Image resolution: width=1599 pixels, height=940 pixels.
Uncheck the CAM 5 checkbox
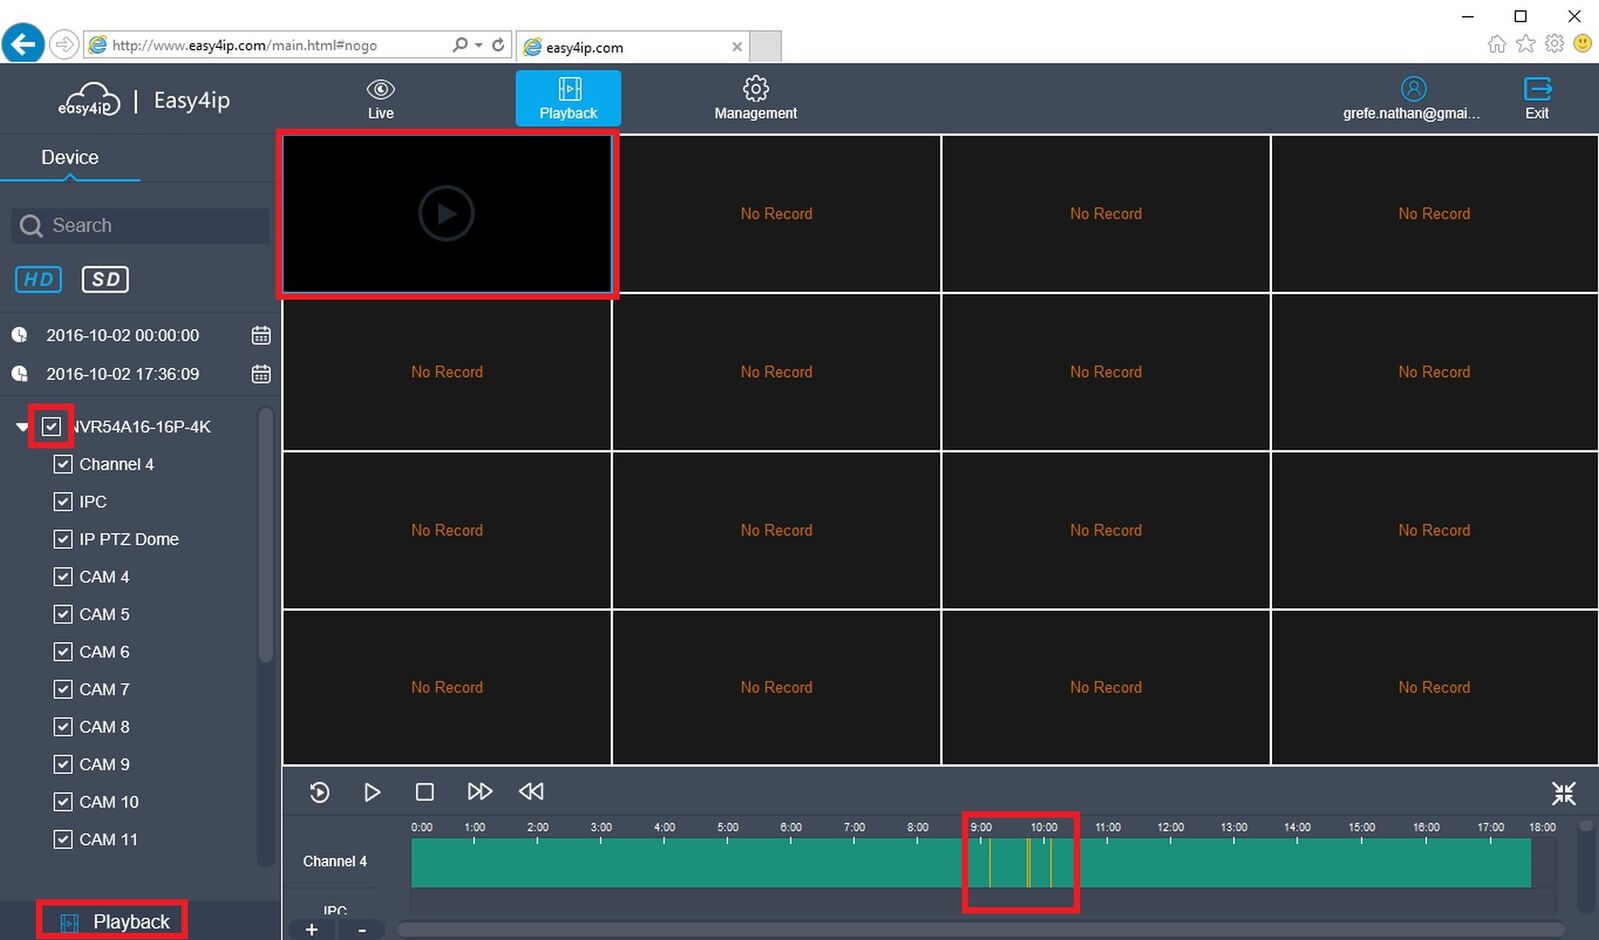[63, 614]
